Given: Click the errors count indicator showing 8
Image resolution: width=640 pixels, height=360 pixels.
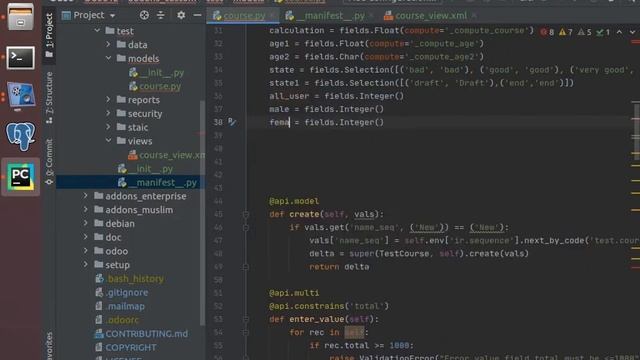Looking at the screenshot, I should 547,32.
